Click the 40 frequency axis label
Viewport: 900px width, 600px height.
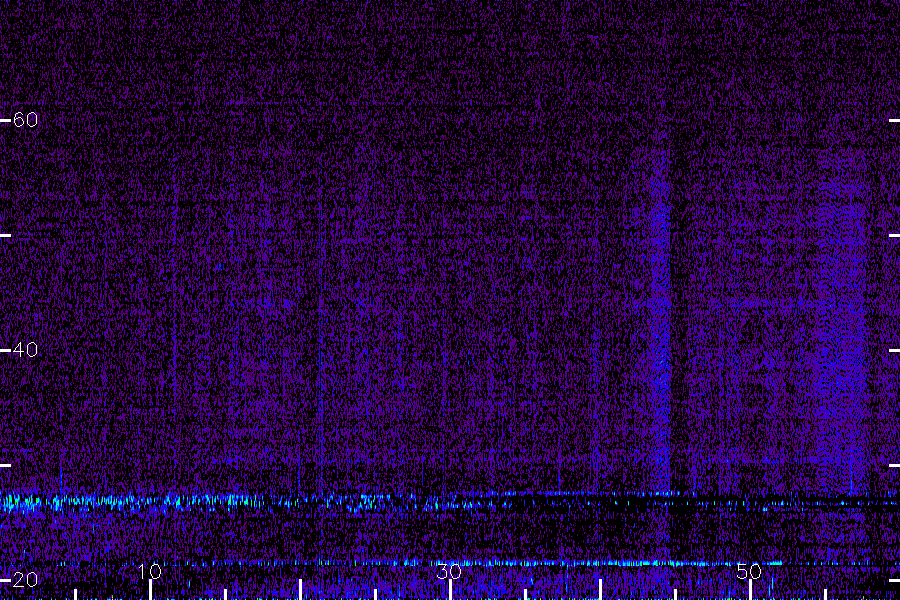point(25,350)
